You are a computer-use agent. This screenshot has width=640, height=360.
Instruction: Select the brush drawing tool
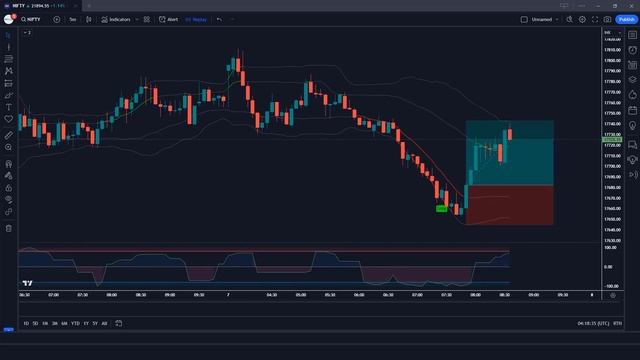pyautogui.click(x=8, y=95)
